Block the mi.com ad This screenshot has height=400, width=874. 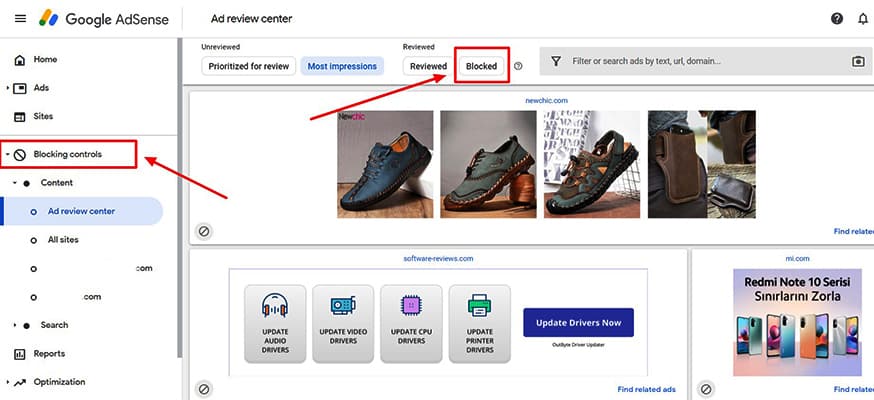(706, 389)
